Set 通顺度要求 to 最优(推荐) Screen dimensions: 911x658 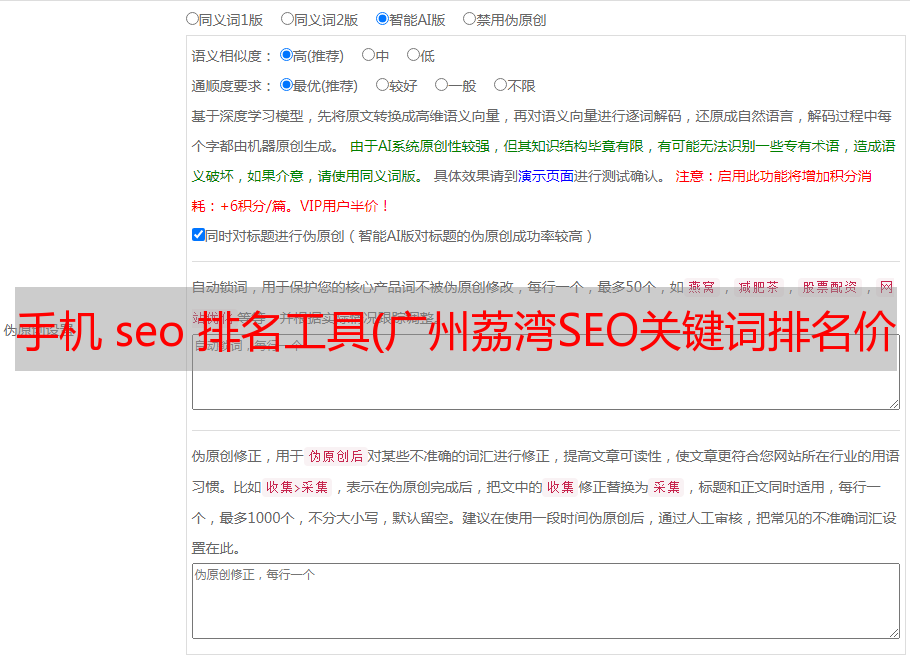[286, 85]
